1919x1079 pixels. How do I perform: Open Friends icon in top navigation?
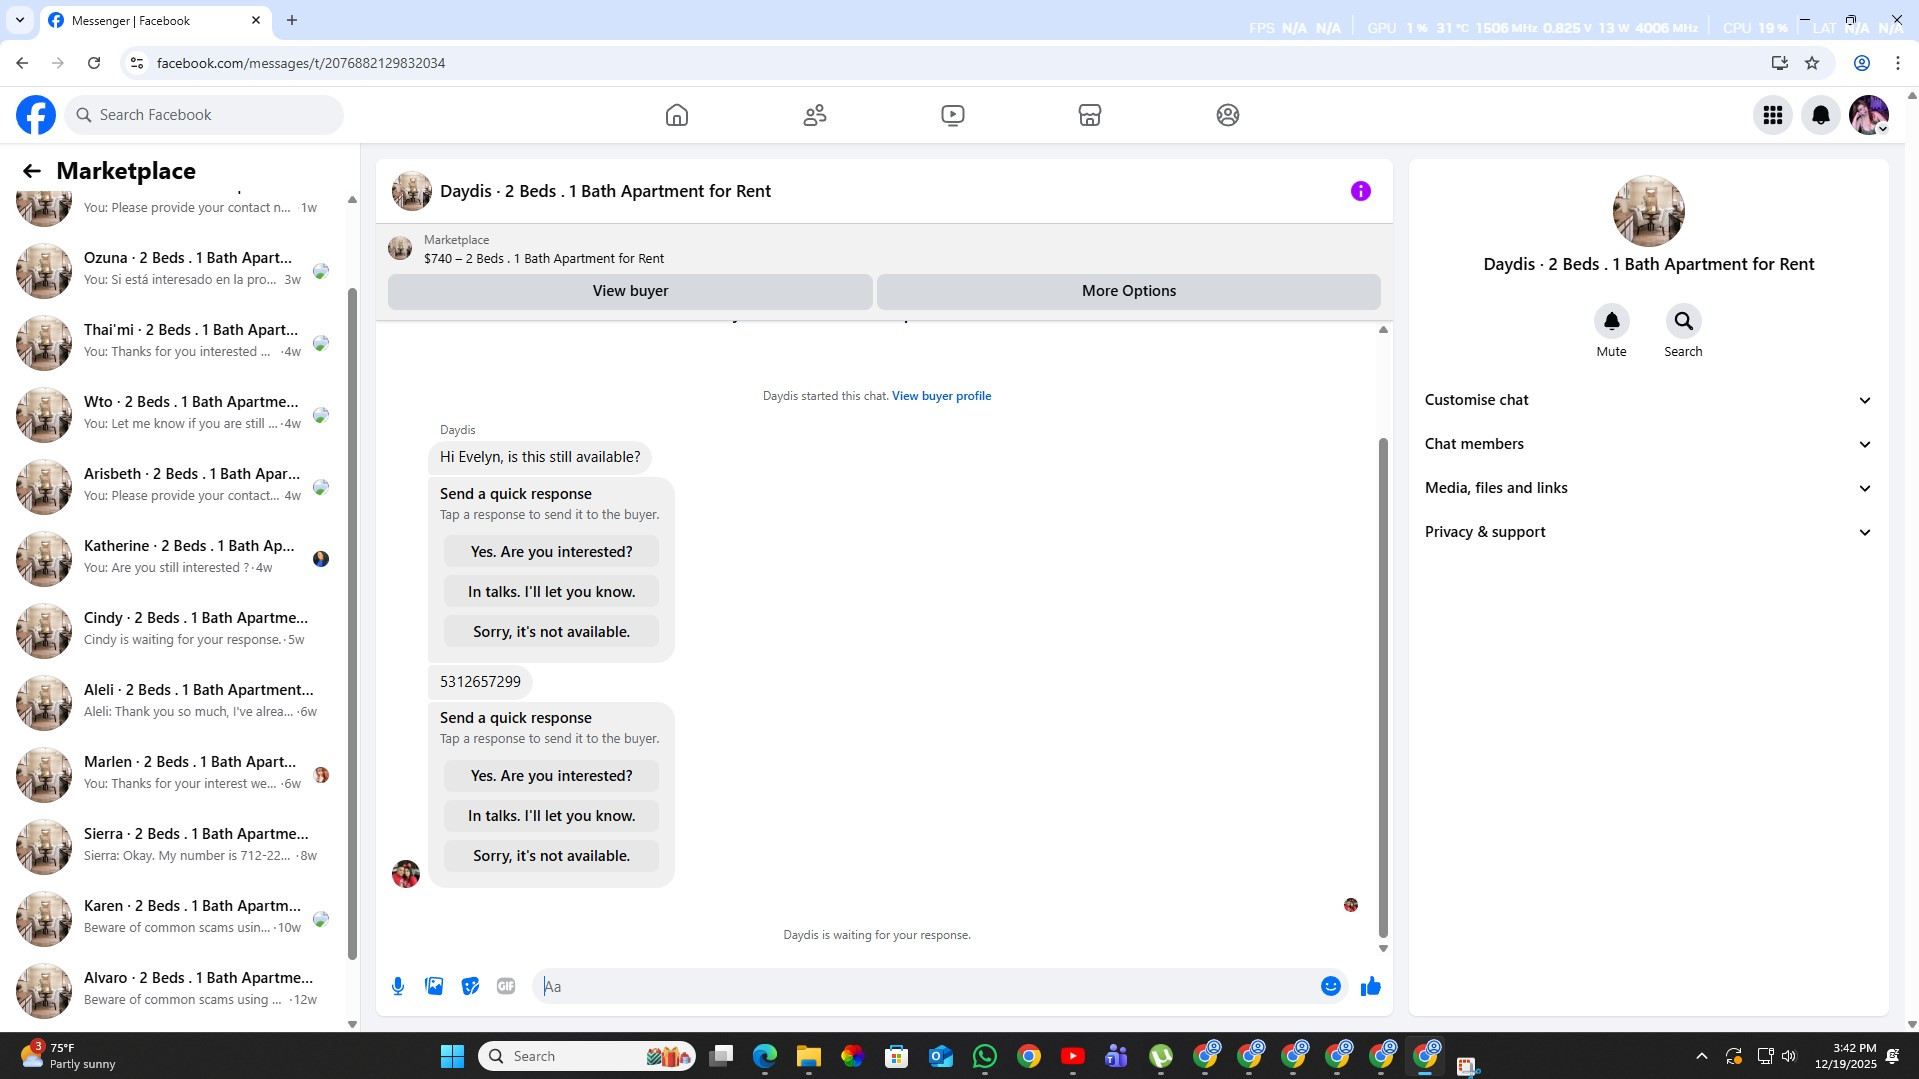point(815,115)
